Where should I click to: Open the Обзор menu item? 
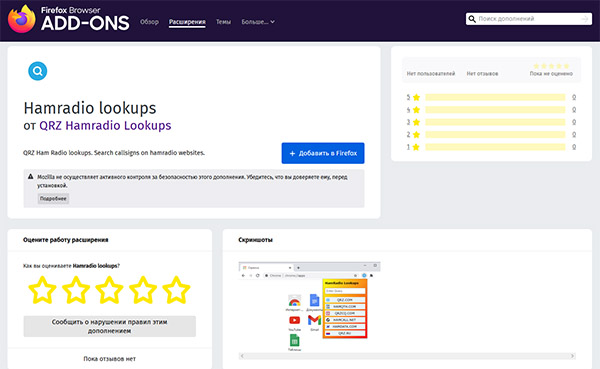click(149, 22)
